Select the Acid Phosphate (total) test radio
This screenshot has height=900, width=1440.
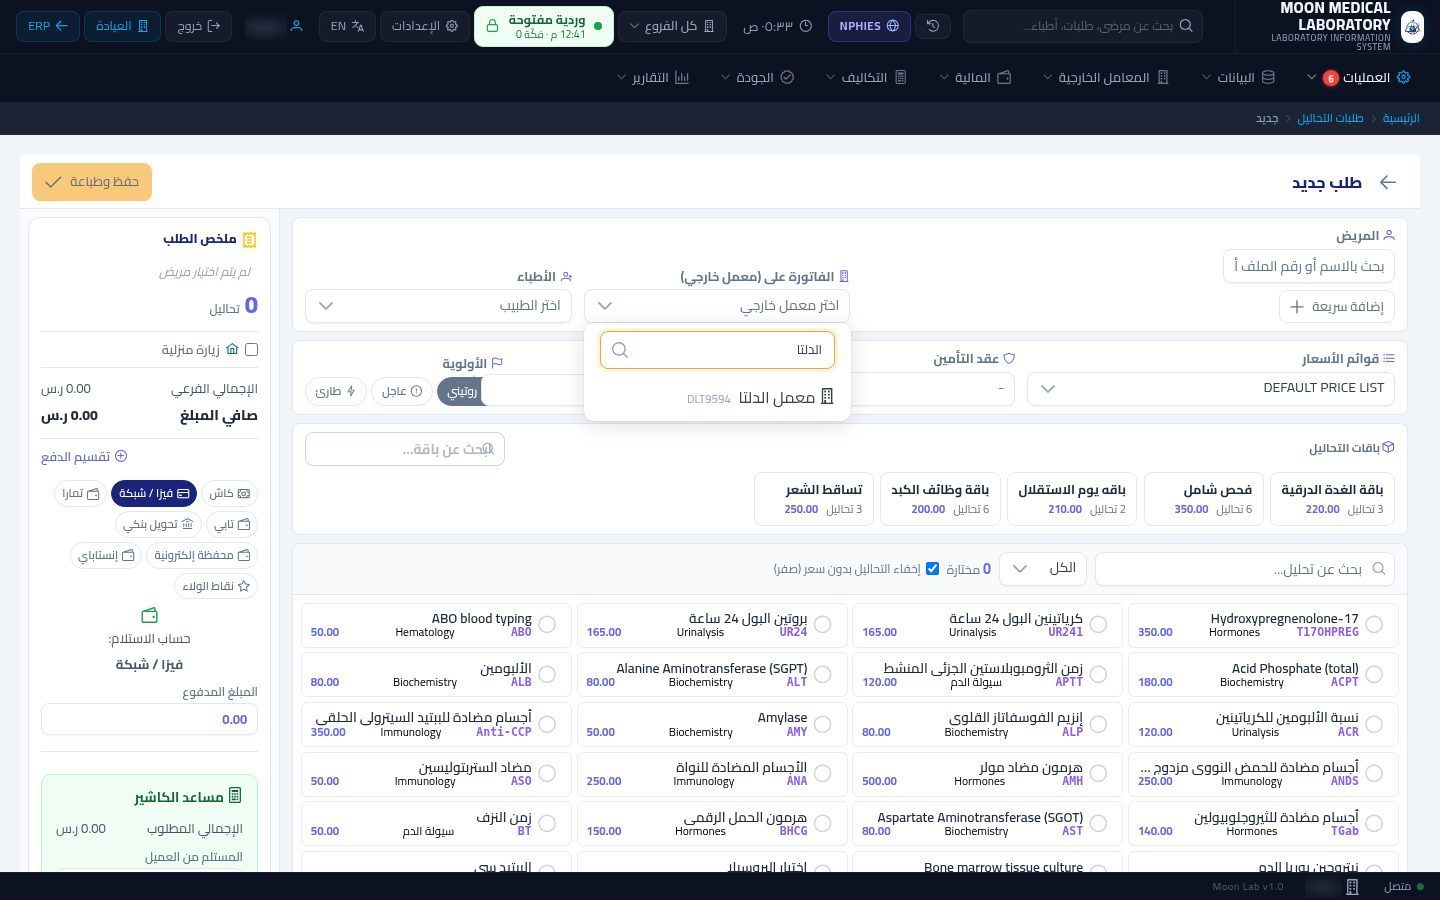click(x=1374, y=674)
